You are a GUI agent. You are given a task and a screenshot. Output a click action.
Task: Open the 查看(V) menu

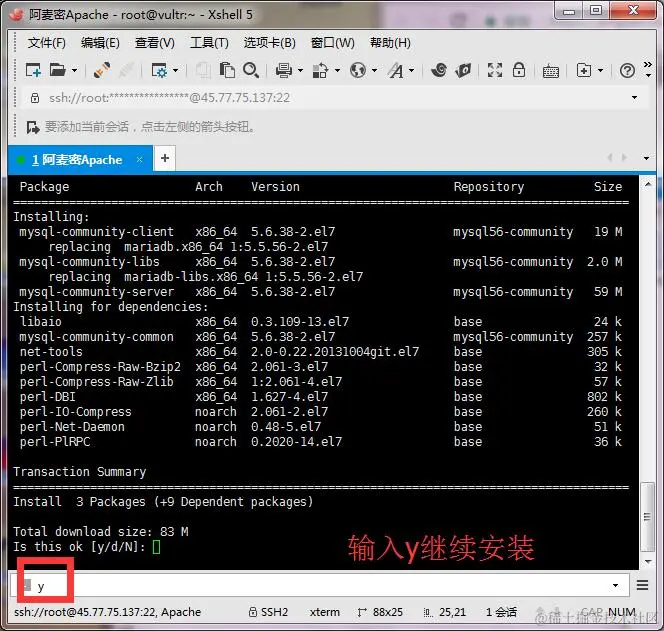click(155, 43)
